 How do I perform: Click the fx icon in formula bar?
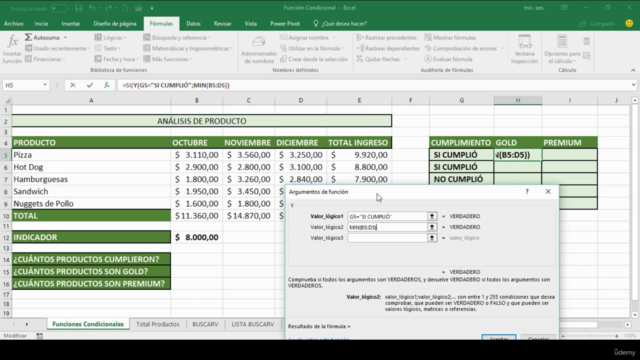tap(107, 85)
